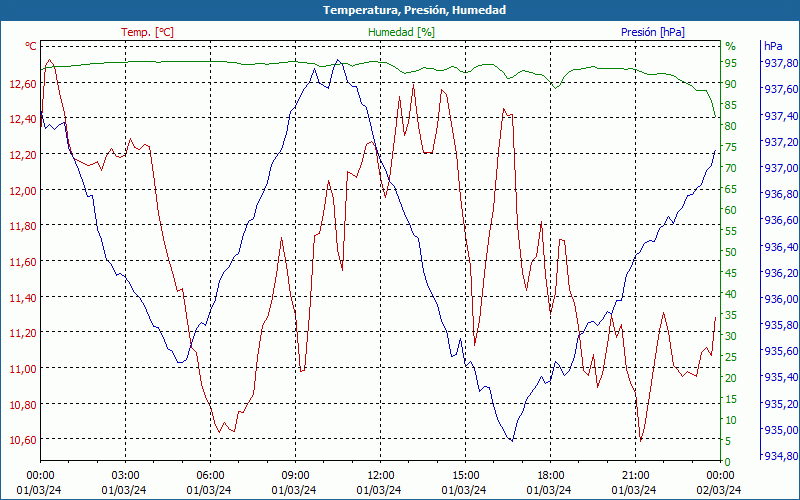
Task: Click temperature axis value '11,00'
Action: (x=23, y=368)
